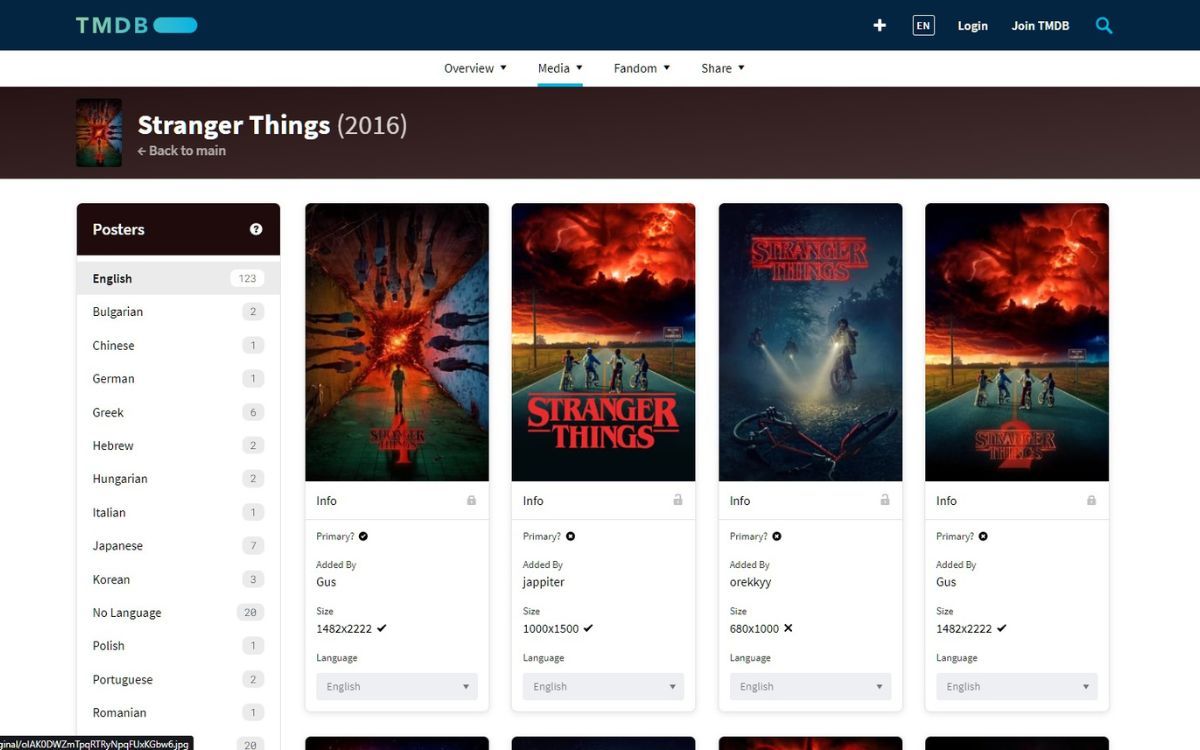Click the plus icon to add new media
The image size is (1200, 750).
coord(879,25)
